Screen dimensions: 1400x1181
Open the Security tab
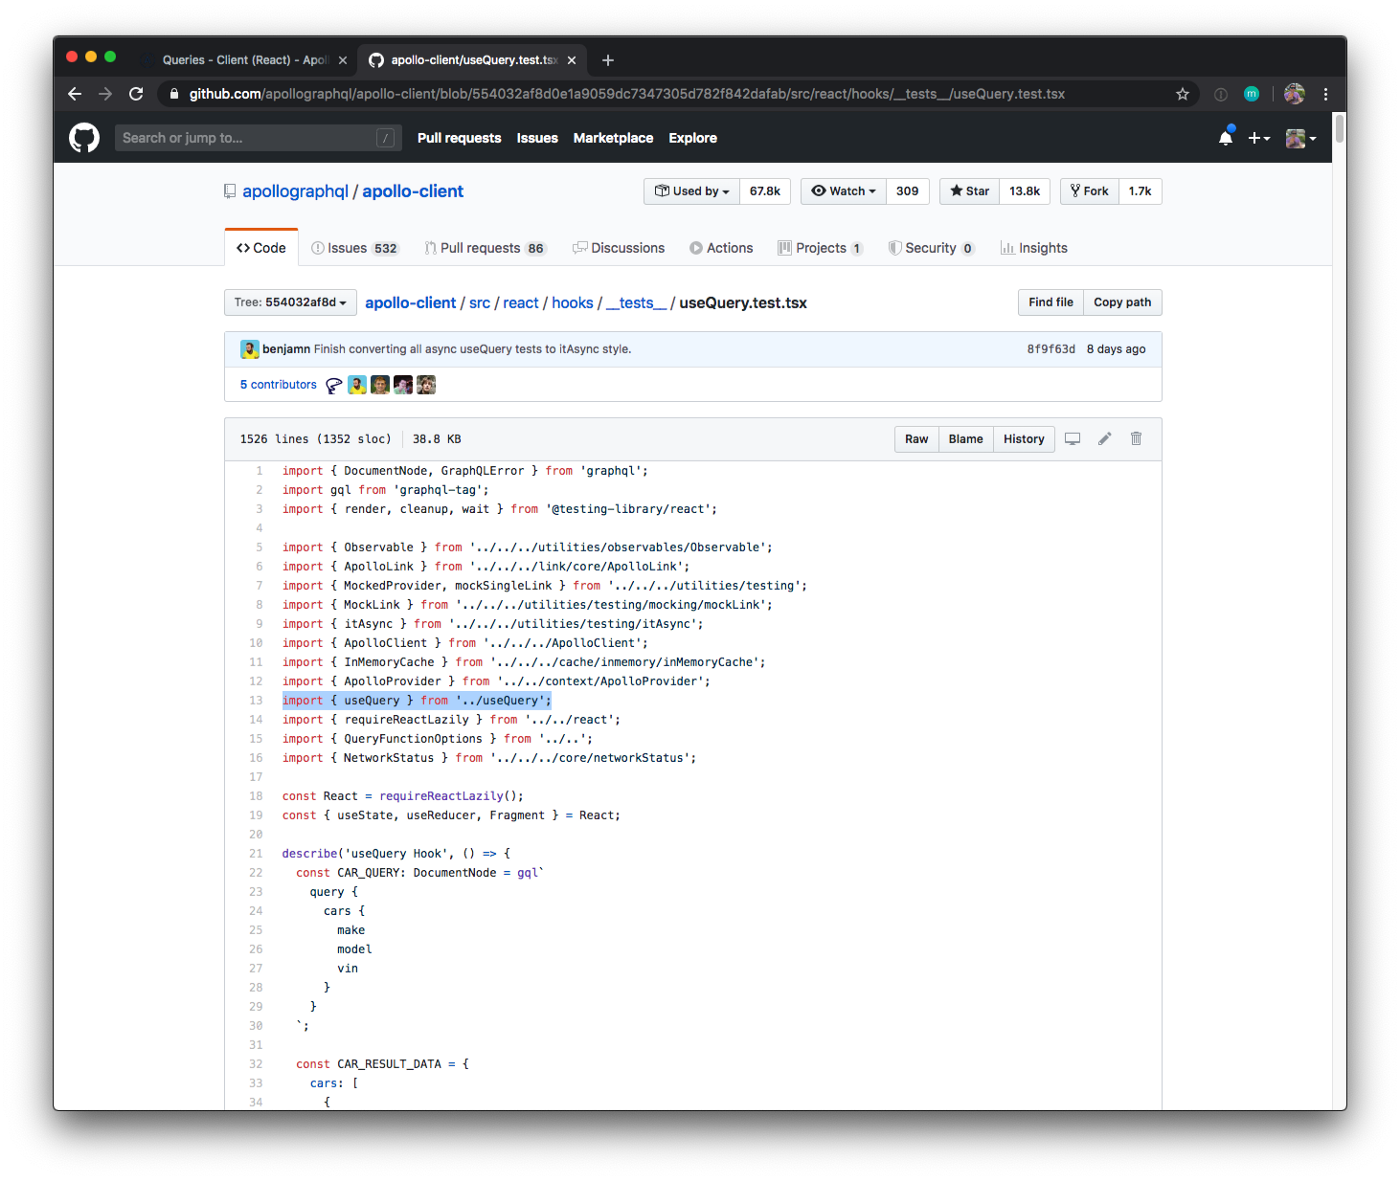coord(931,248)
